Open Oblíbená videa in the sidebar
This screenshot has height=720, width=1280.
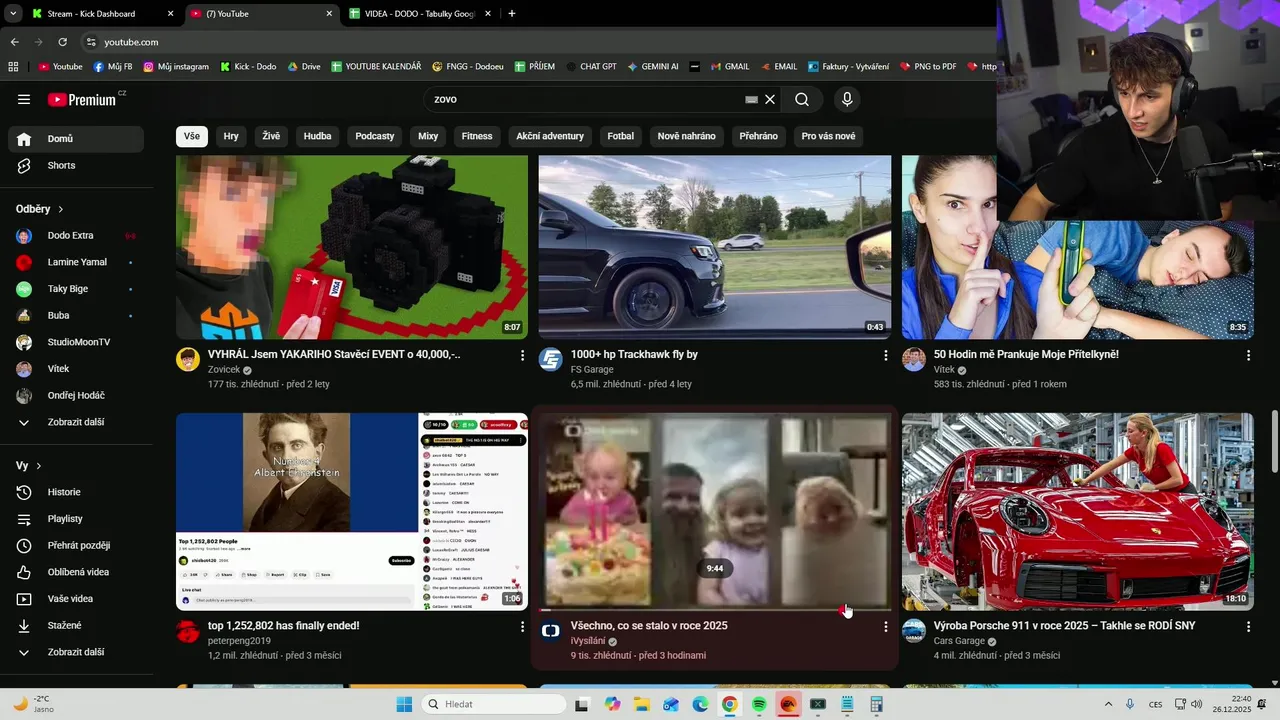[76, 572]
